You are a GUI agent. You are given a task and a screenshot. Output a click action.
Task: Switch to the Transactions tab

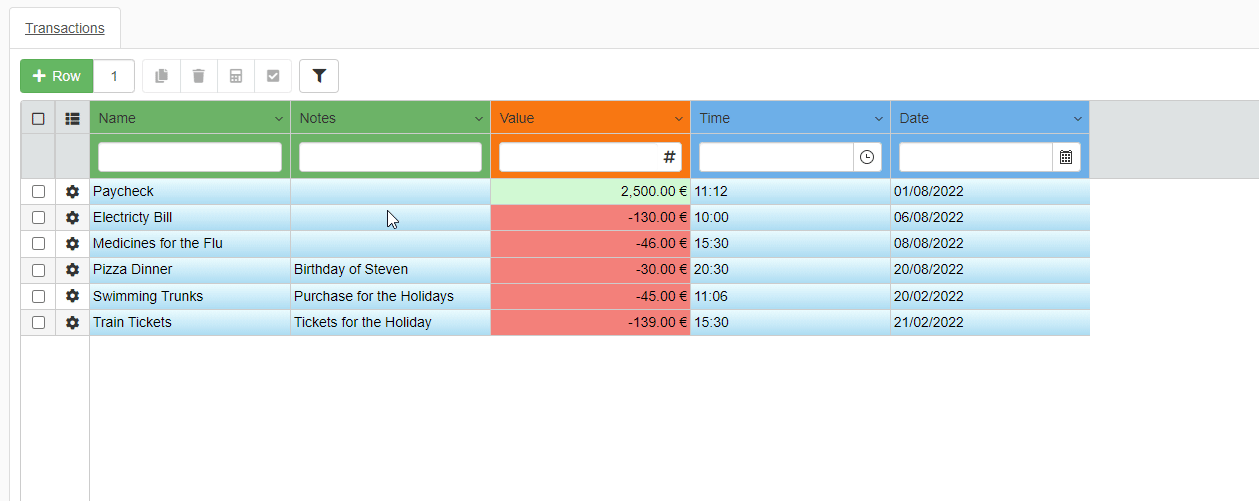(x=65, y=28)
